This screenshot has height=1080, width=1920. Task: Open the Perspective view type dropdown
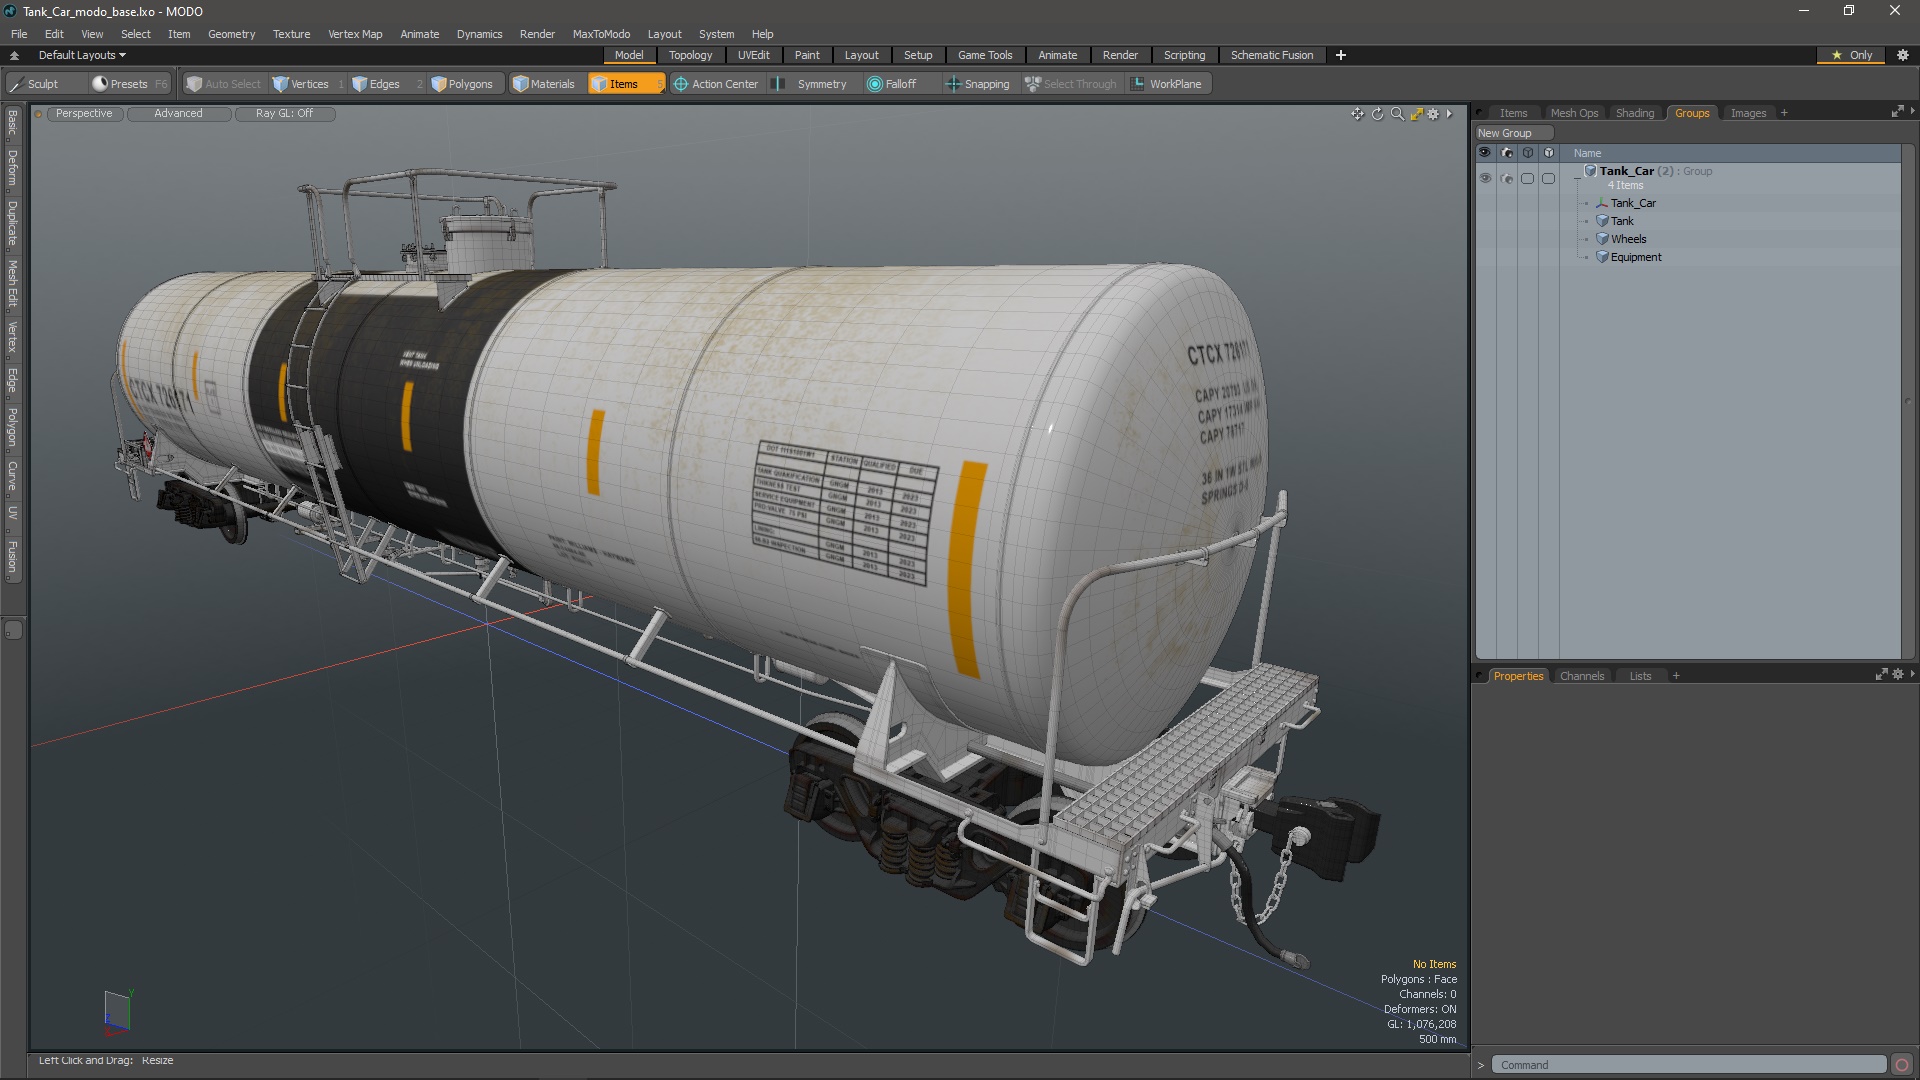click(x=84, y=113)
